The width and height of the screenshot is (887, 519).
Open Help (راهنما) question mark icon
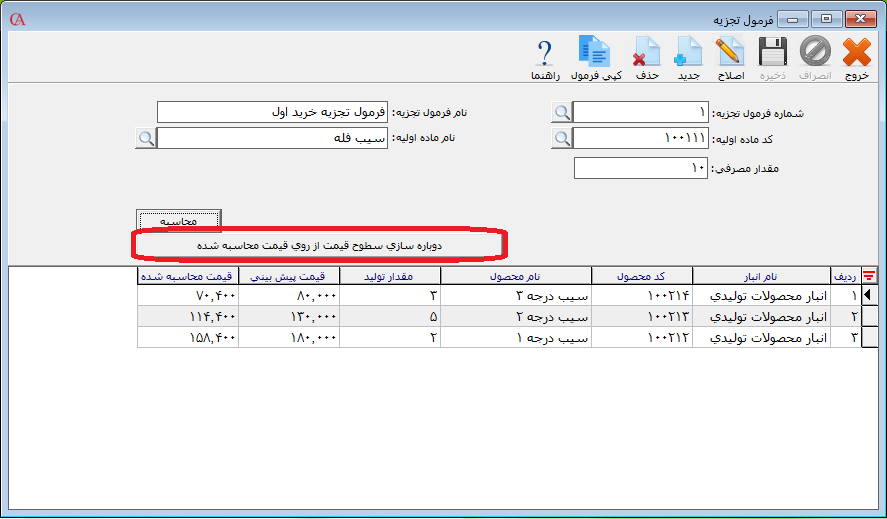pyautogui.click(x=545, y=57)
